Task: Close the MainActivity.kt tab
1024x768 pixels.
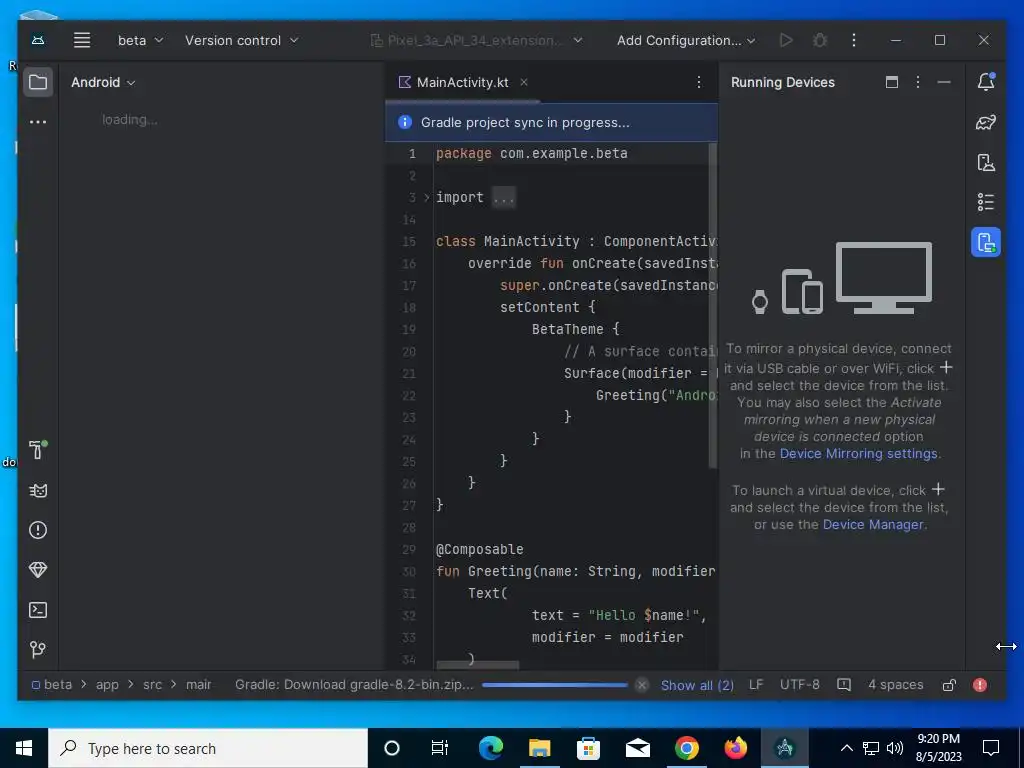Action: [524, 82]
